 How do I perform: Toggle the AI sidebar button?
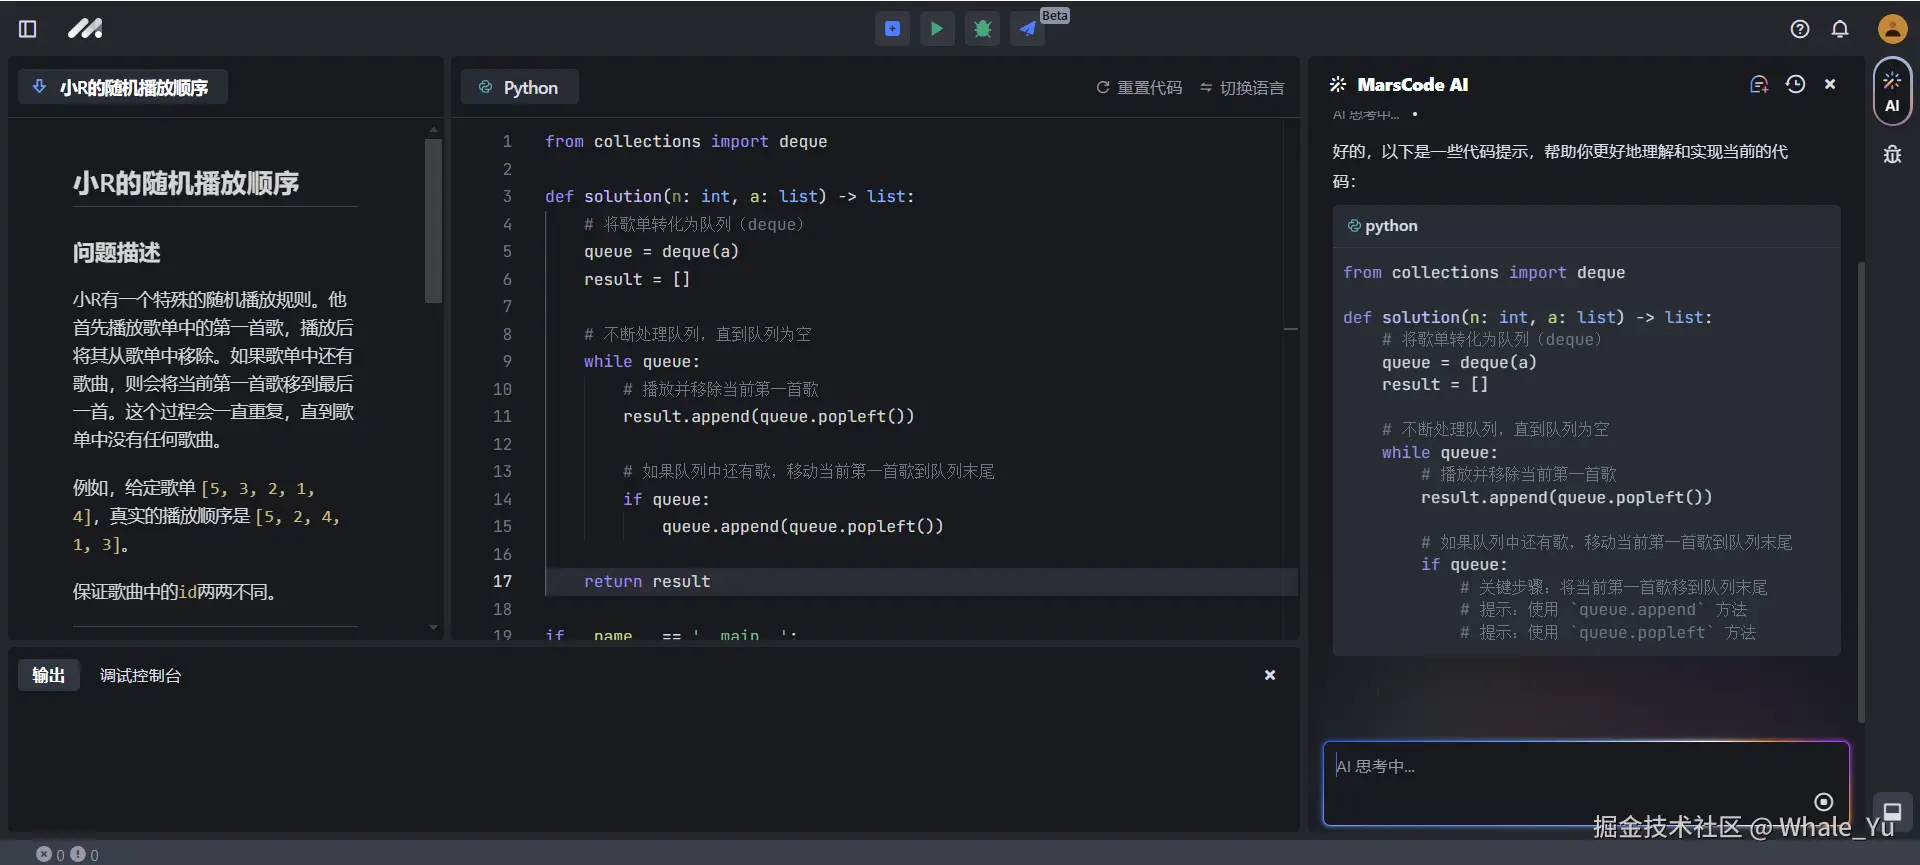[x=1892, y=92]
